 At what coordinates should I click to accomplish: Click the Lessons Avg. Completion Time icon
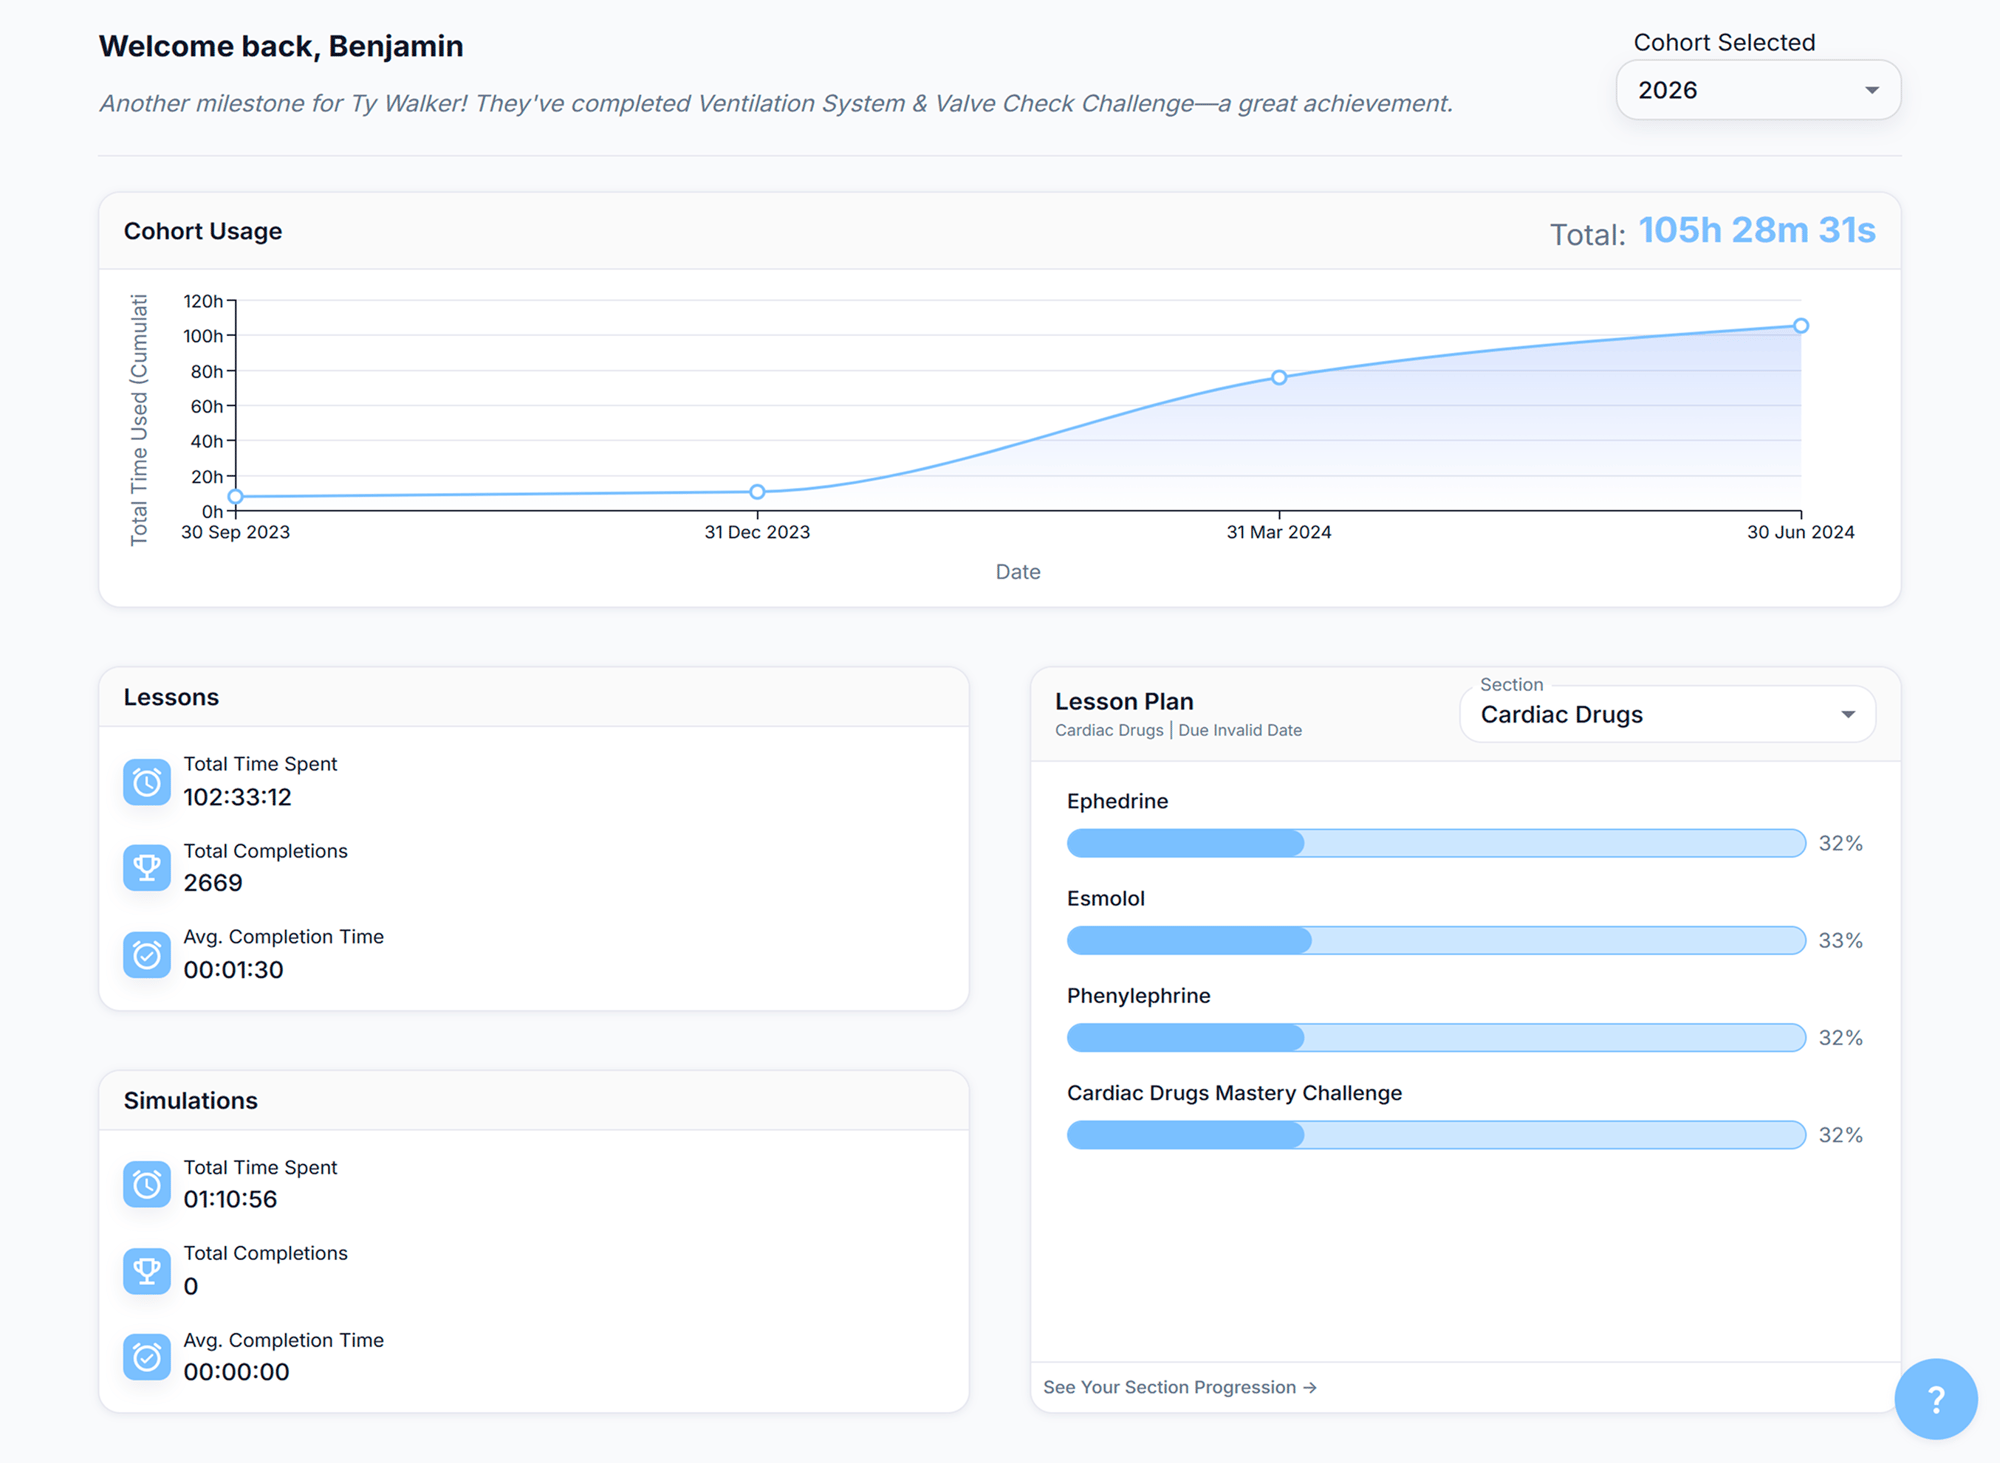pos(147,955)
